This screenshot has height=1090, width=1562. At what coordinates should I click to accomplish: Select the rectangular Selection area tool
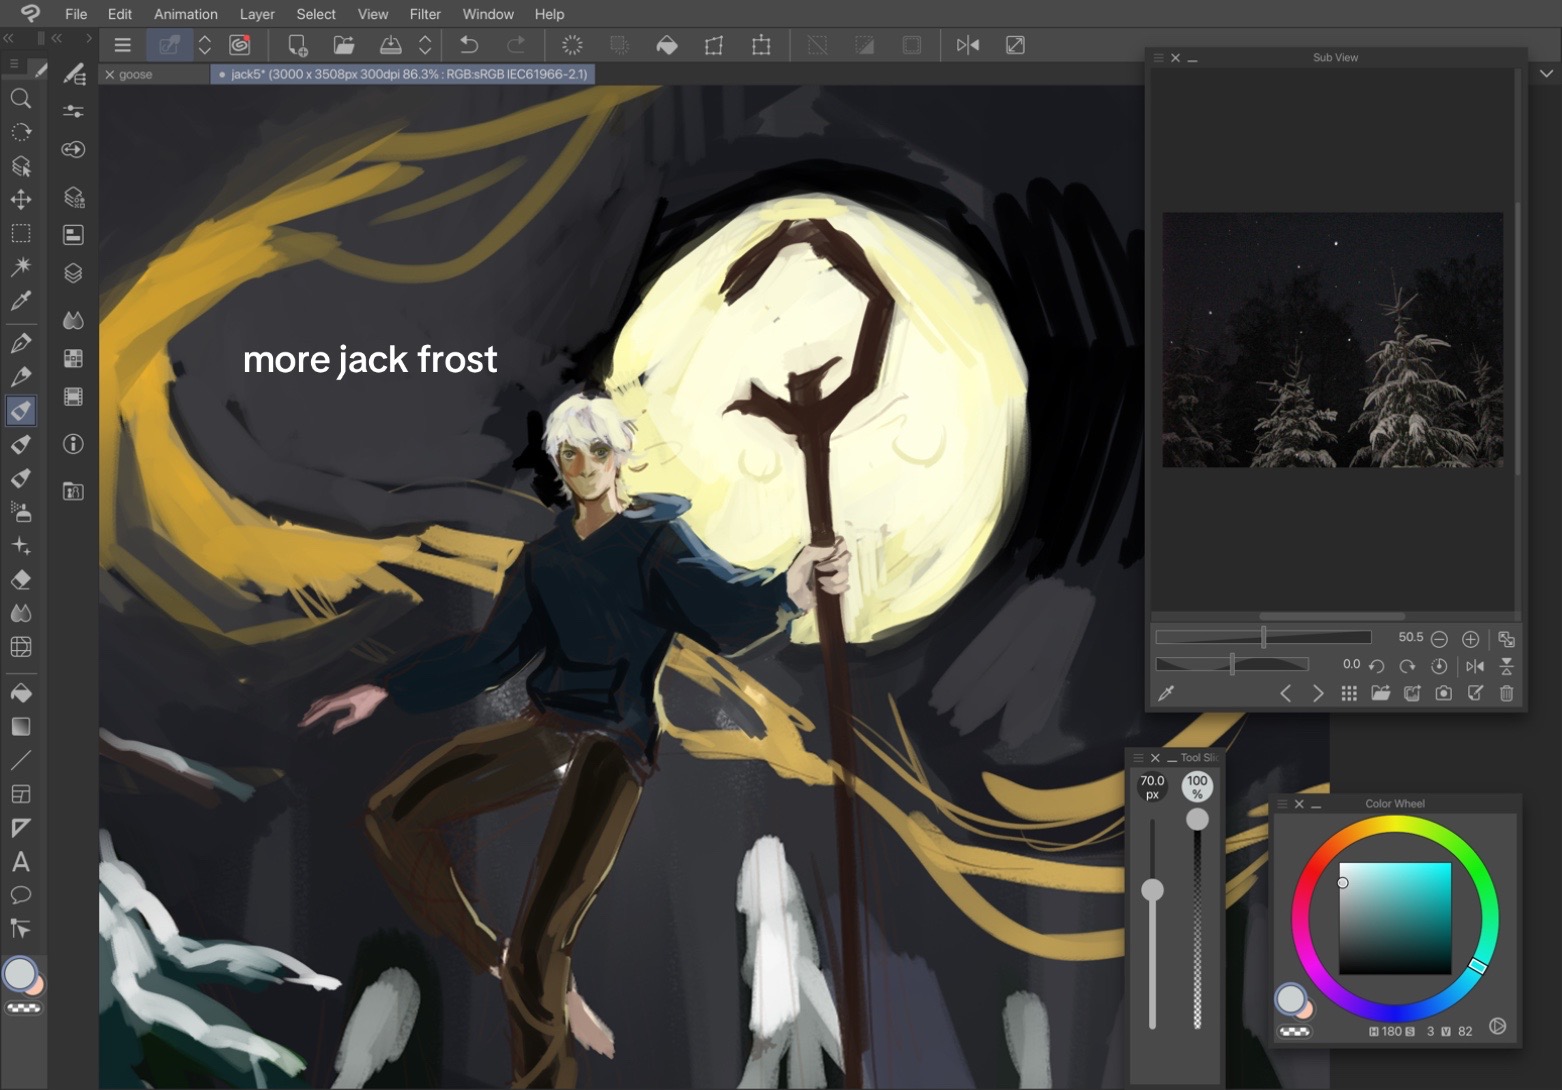pos(20,234)
